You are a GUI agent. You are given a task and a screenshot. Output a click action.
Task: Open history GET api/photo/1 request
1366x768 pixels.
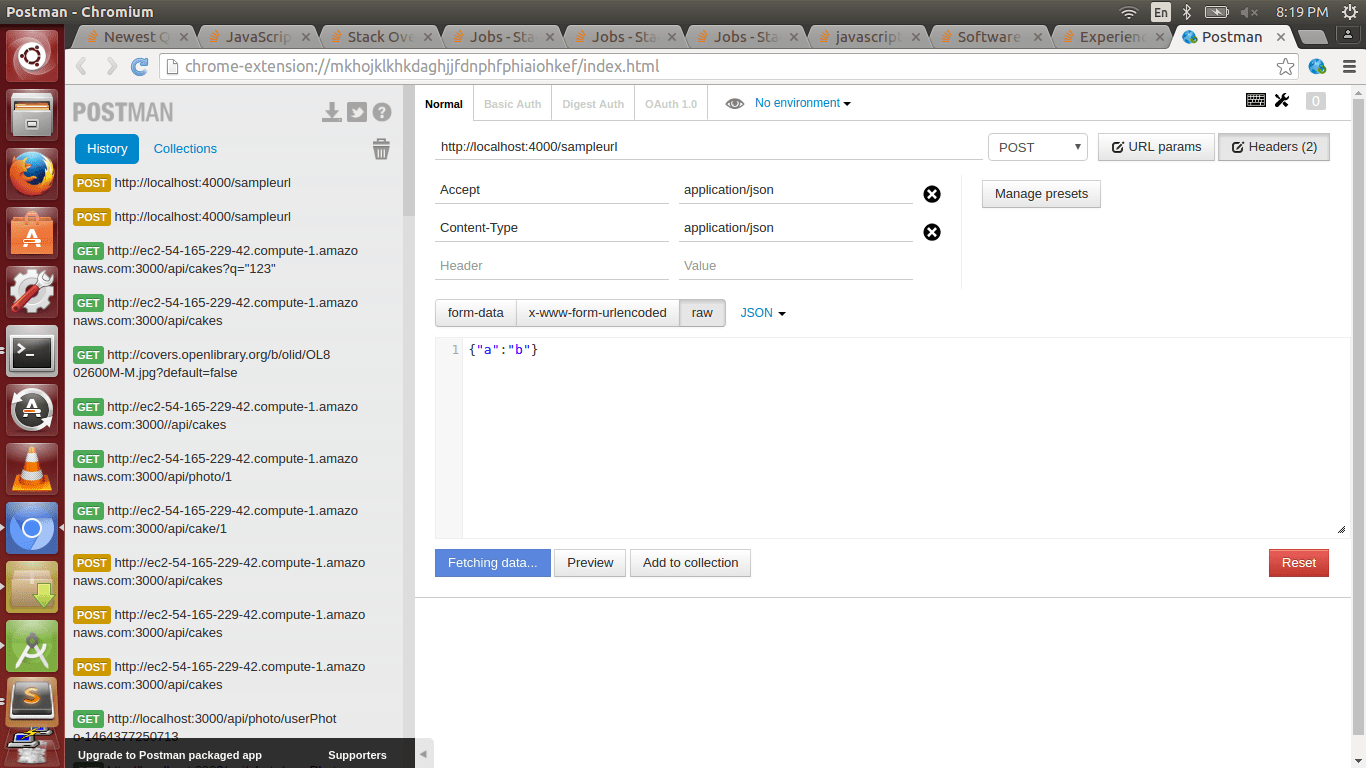click(x=216, y=468)
